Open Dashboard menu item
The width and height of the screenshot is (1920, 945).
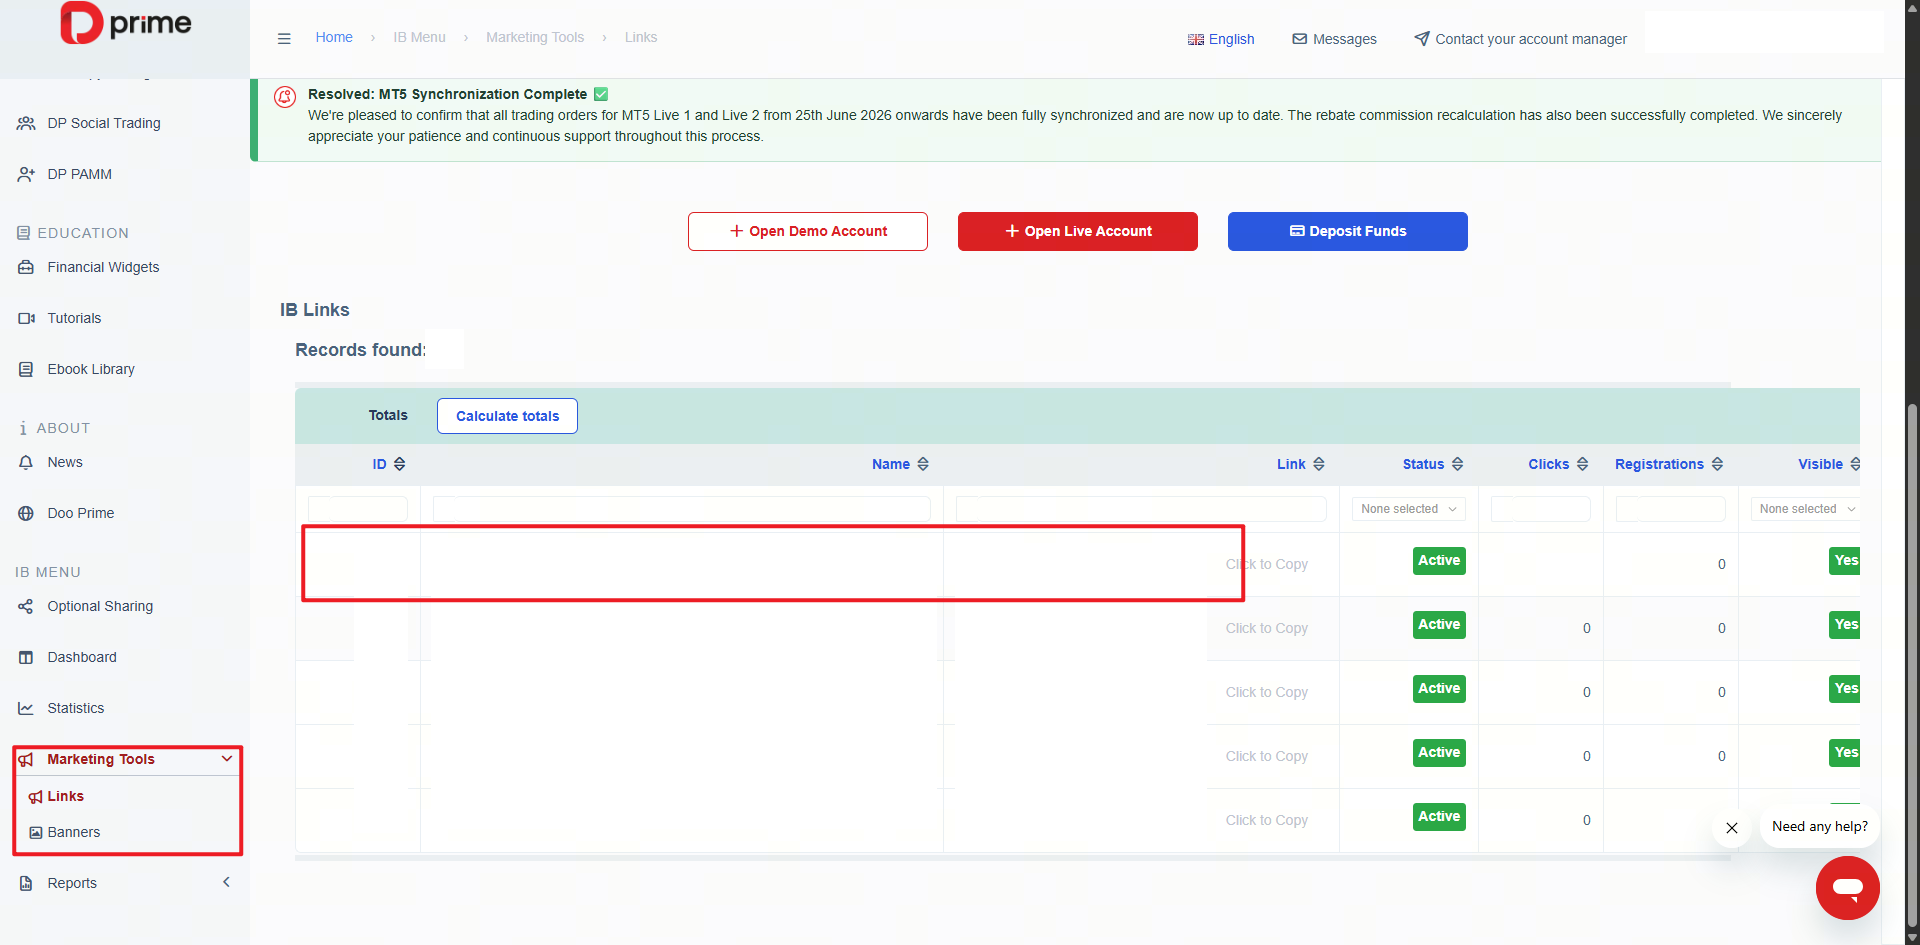(x=82, y=657)
